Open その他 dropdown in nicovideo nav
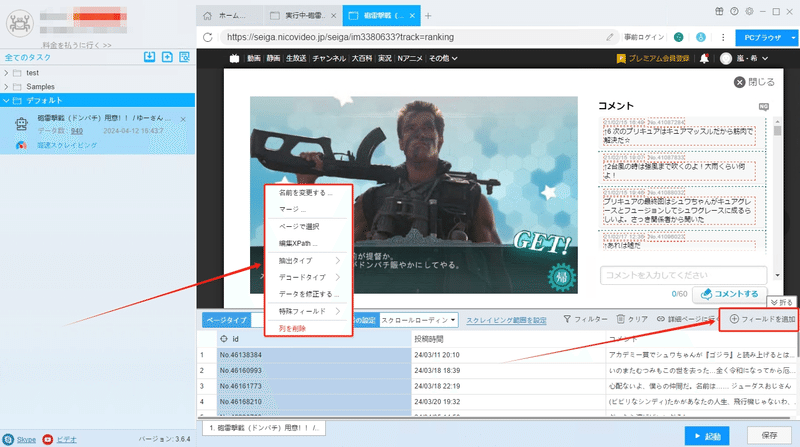The image size is (800, 447). pos(443,59)
